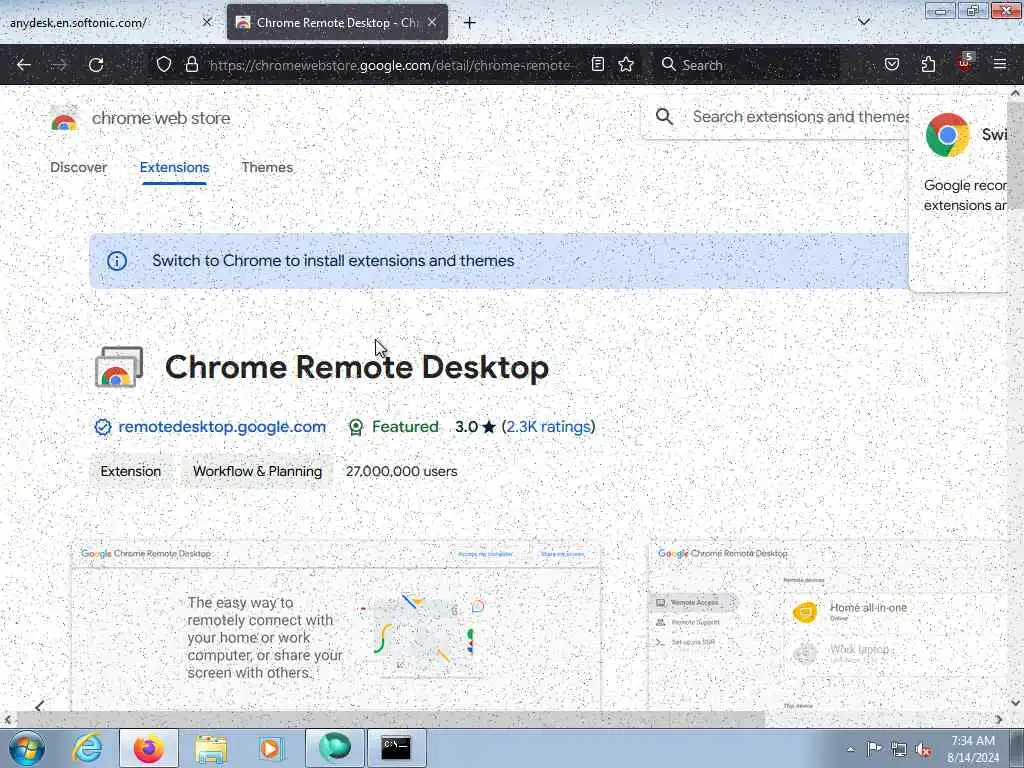Open the Firefox hamburger menu
1024x768 pixels.
(1000, 64)
